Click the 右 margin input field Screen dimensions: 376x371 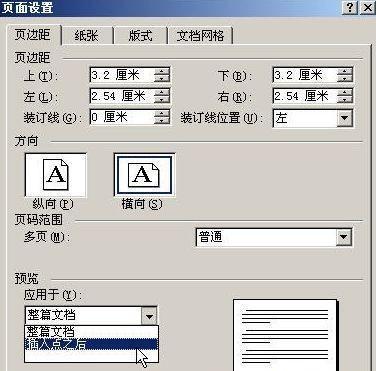pyautogui.click(x=305, y=96)
